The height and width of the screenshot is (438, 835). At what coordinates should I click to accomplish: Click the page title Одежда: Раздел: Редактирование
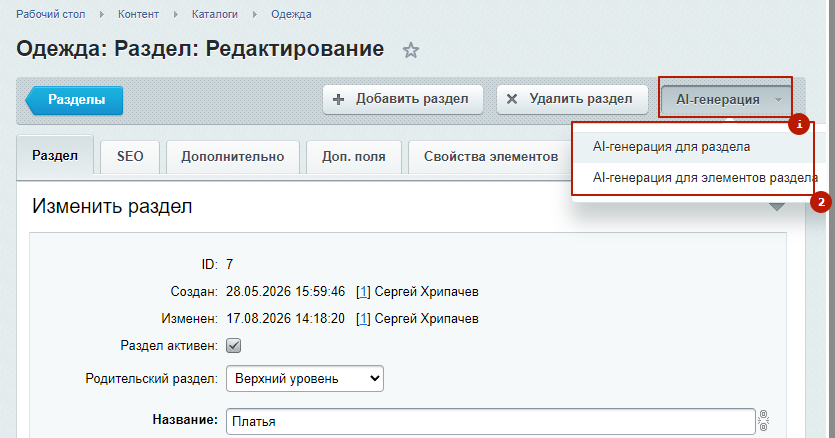tap(200, 49)
